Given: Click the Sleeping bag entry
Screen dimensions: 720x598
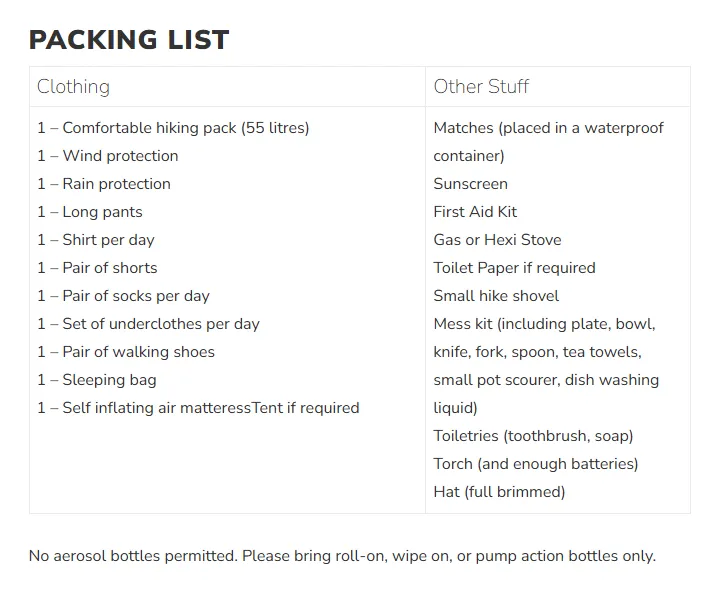Looking at the screenshot, I should pos(97,380).
